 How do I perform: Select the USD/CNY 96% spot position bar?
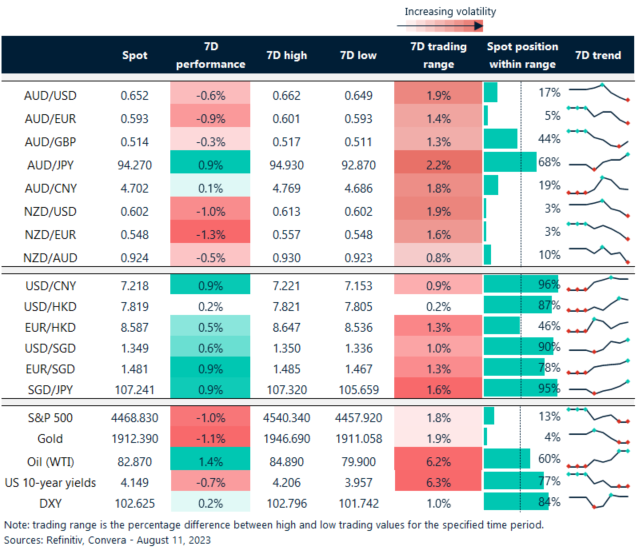click(520, 284)
